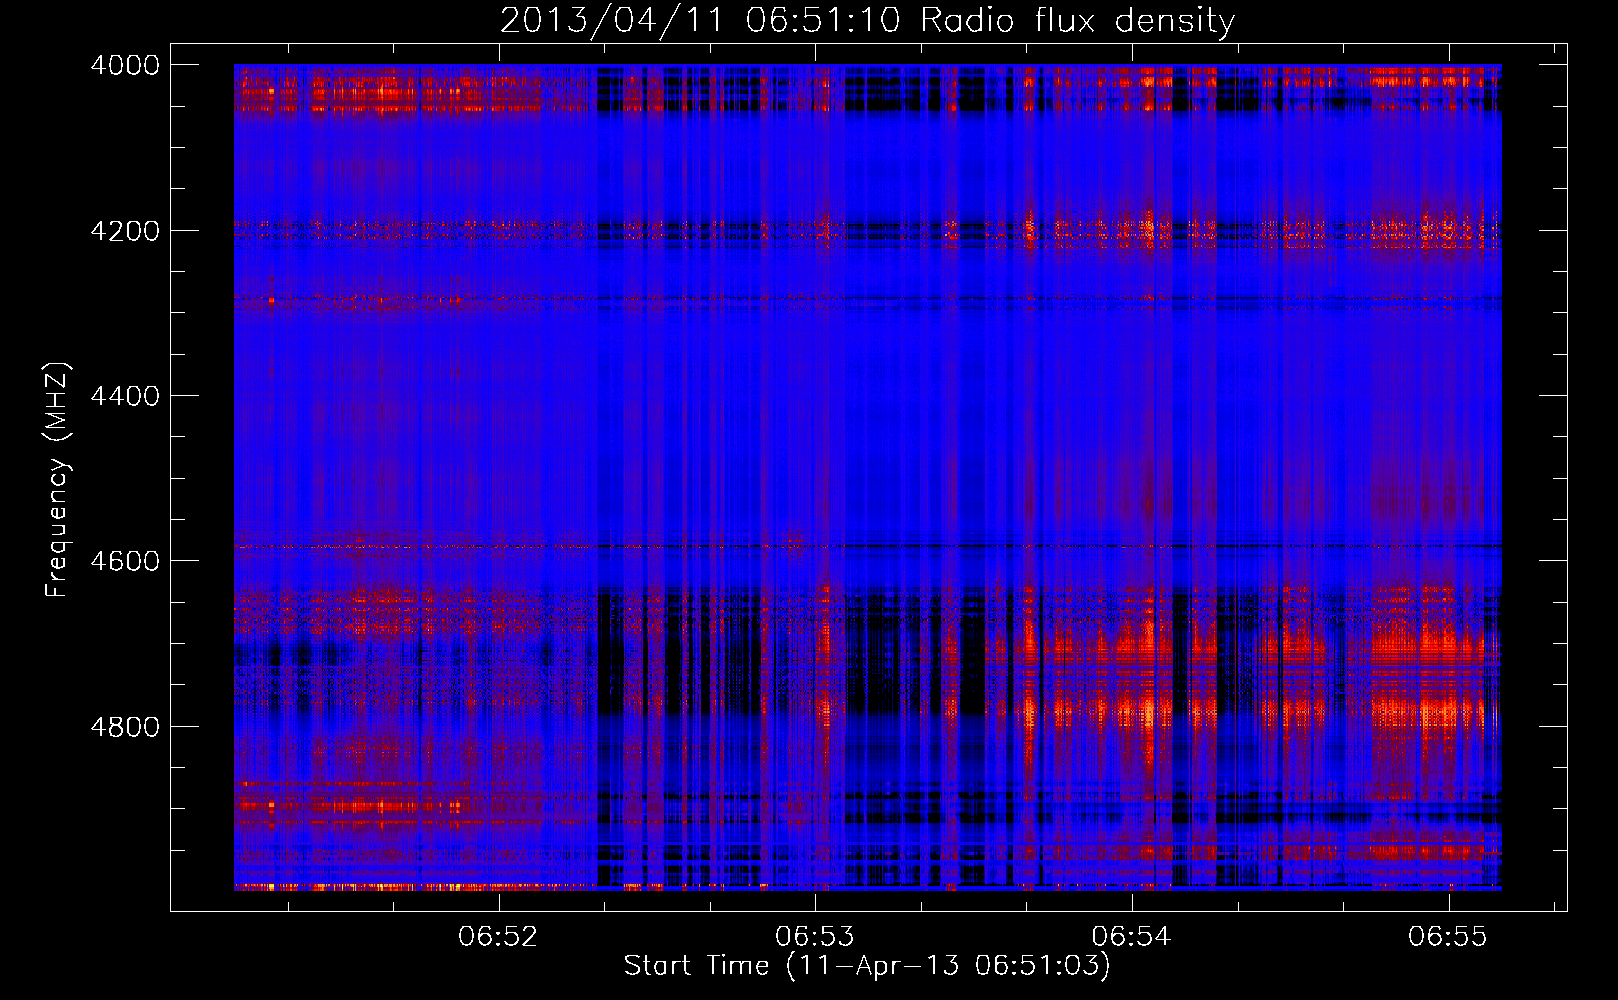Click the 06:53 time axis label

pos(815,936)
